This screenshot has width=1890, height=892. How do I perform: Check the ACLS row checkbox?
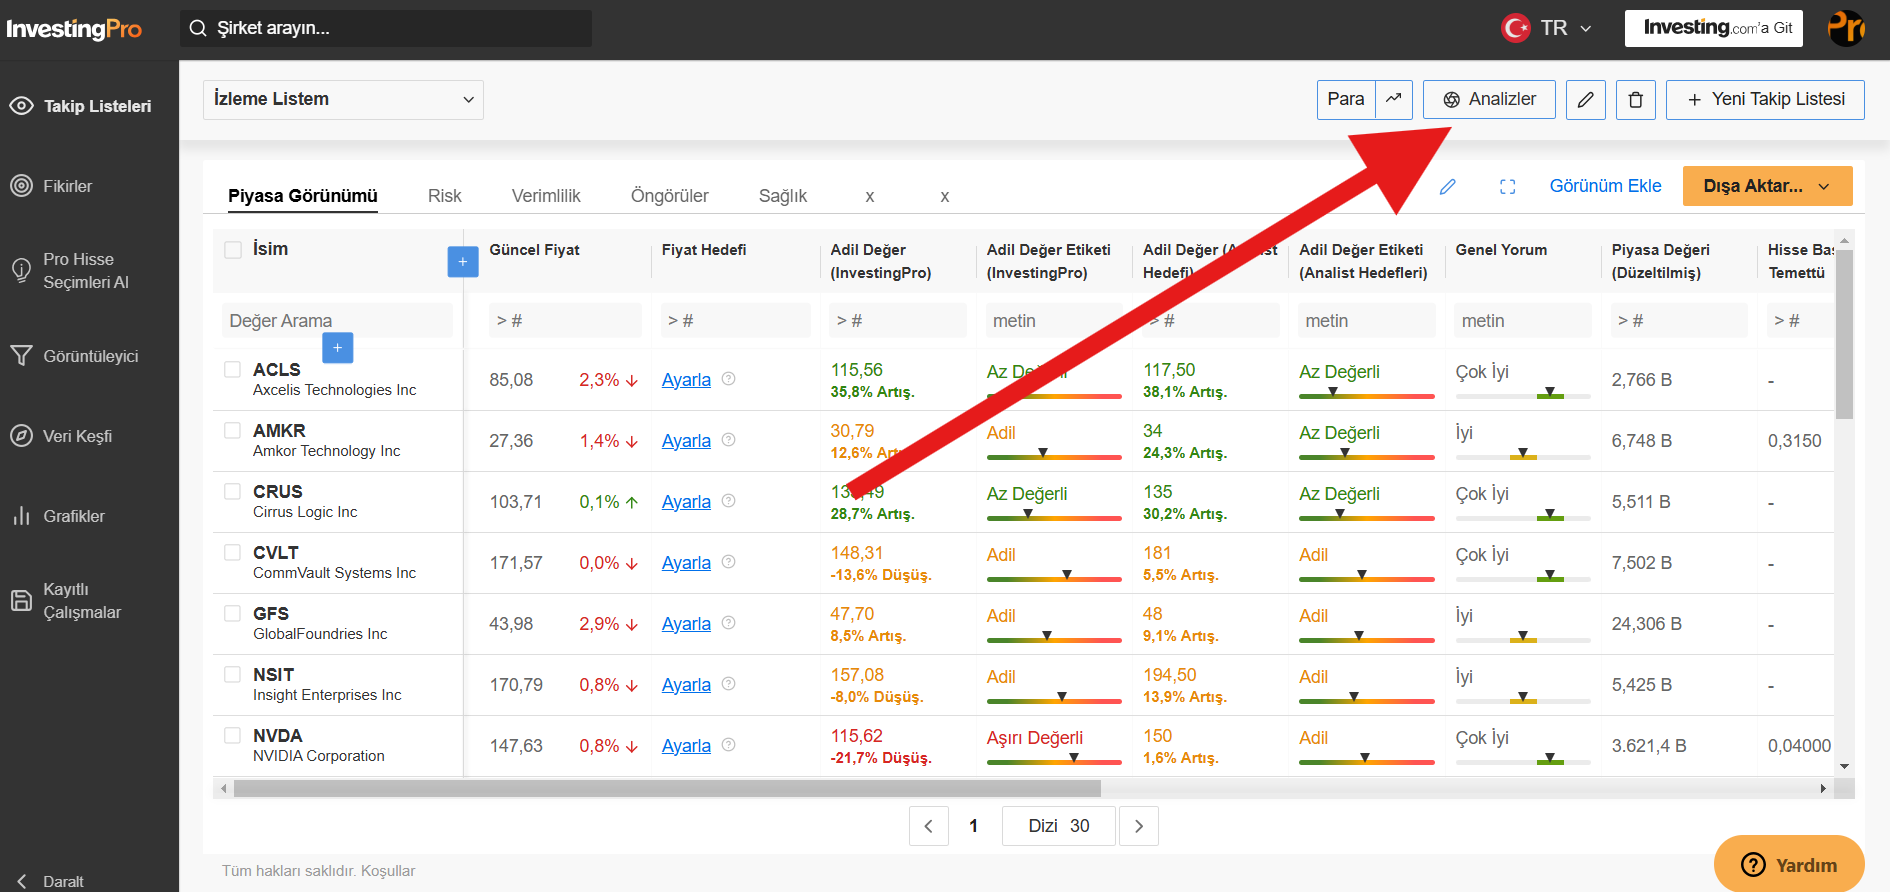(233, 369)
